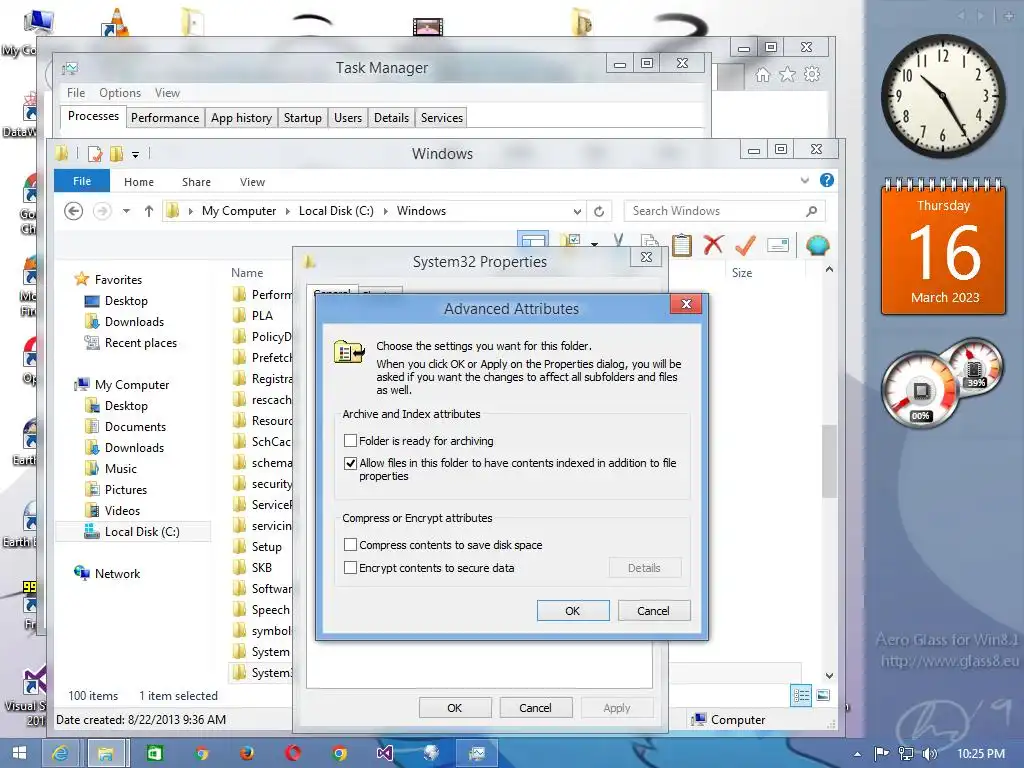Viewport: 1024px width, 768px height.
Task: Uncheck Allow files to have contents indexed
Action: (351, 463)
